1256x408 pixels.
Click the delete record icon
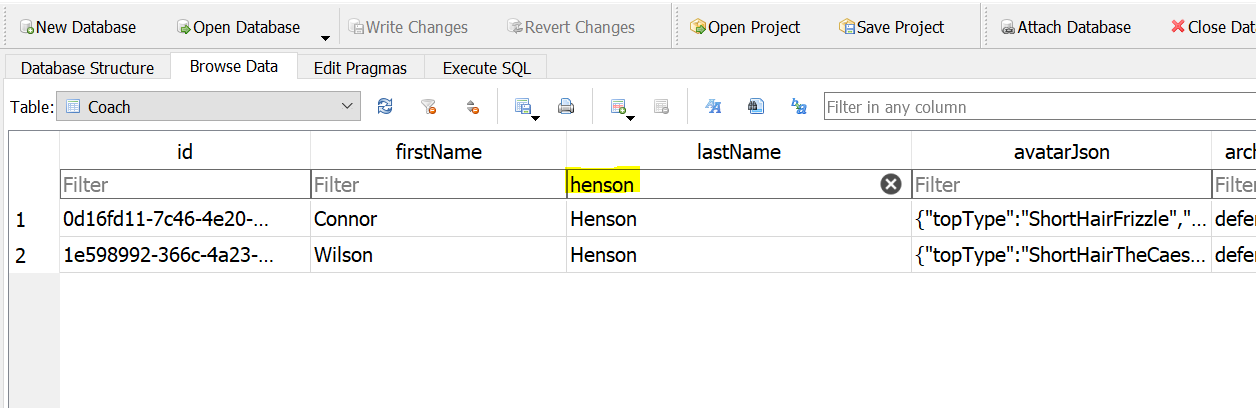click(661, 107)
